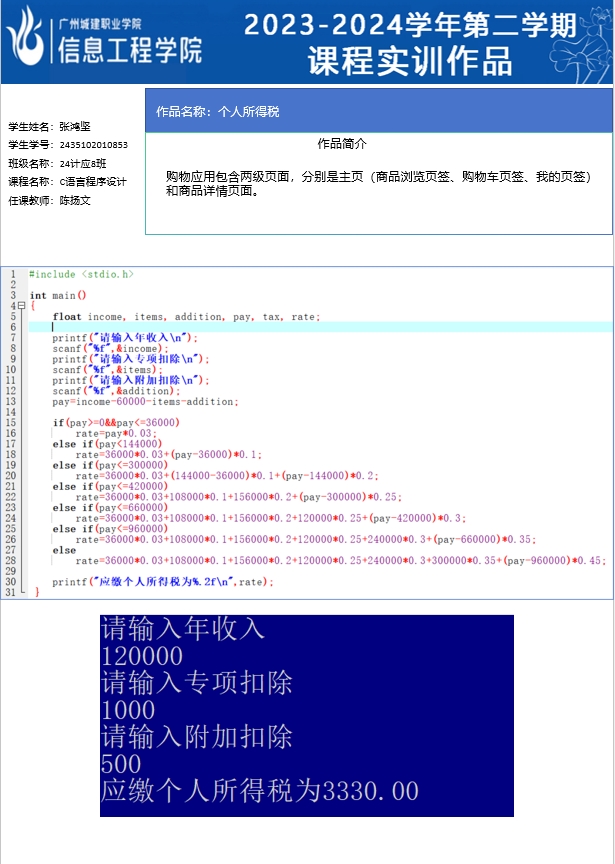Click the student ID 2435102010853
The width and height of the screenshot is (615, 864).
pyautogui.click(x=93, y=146)
